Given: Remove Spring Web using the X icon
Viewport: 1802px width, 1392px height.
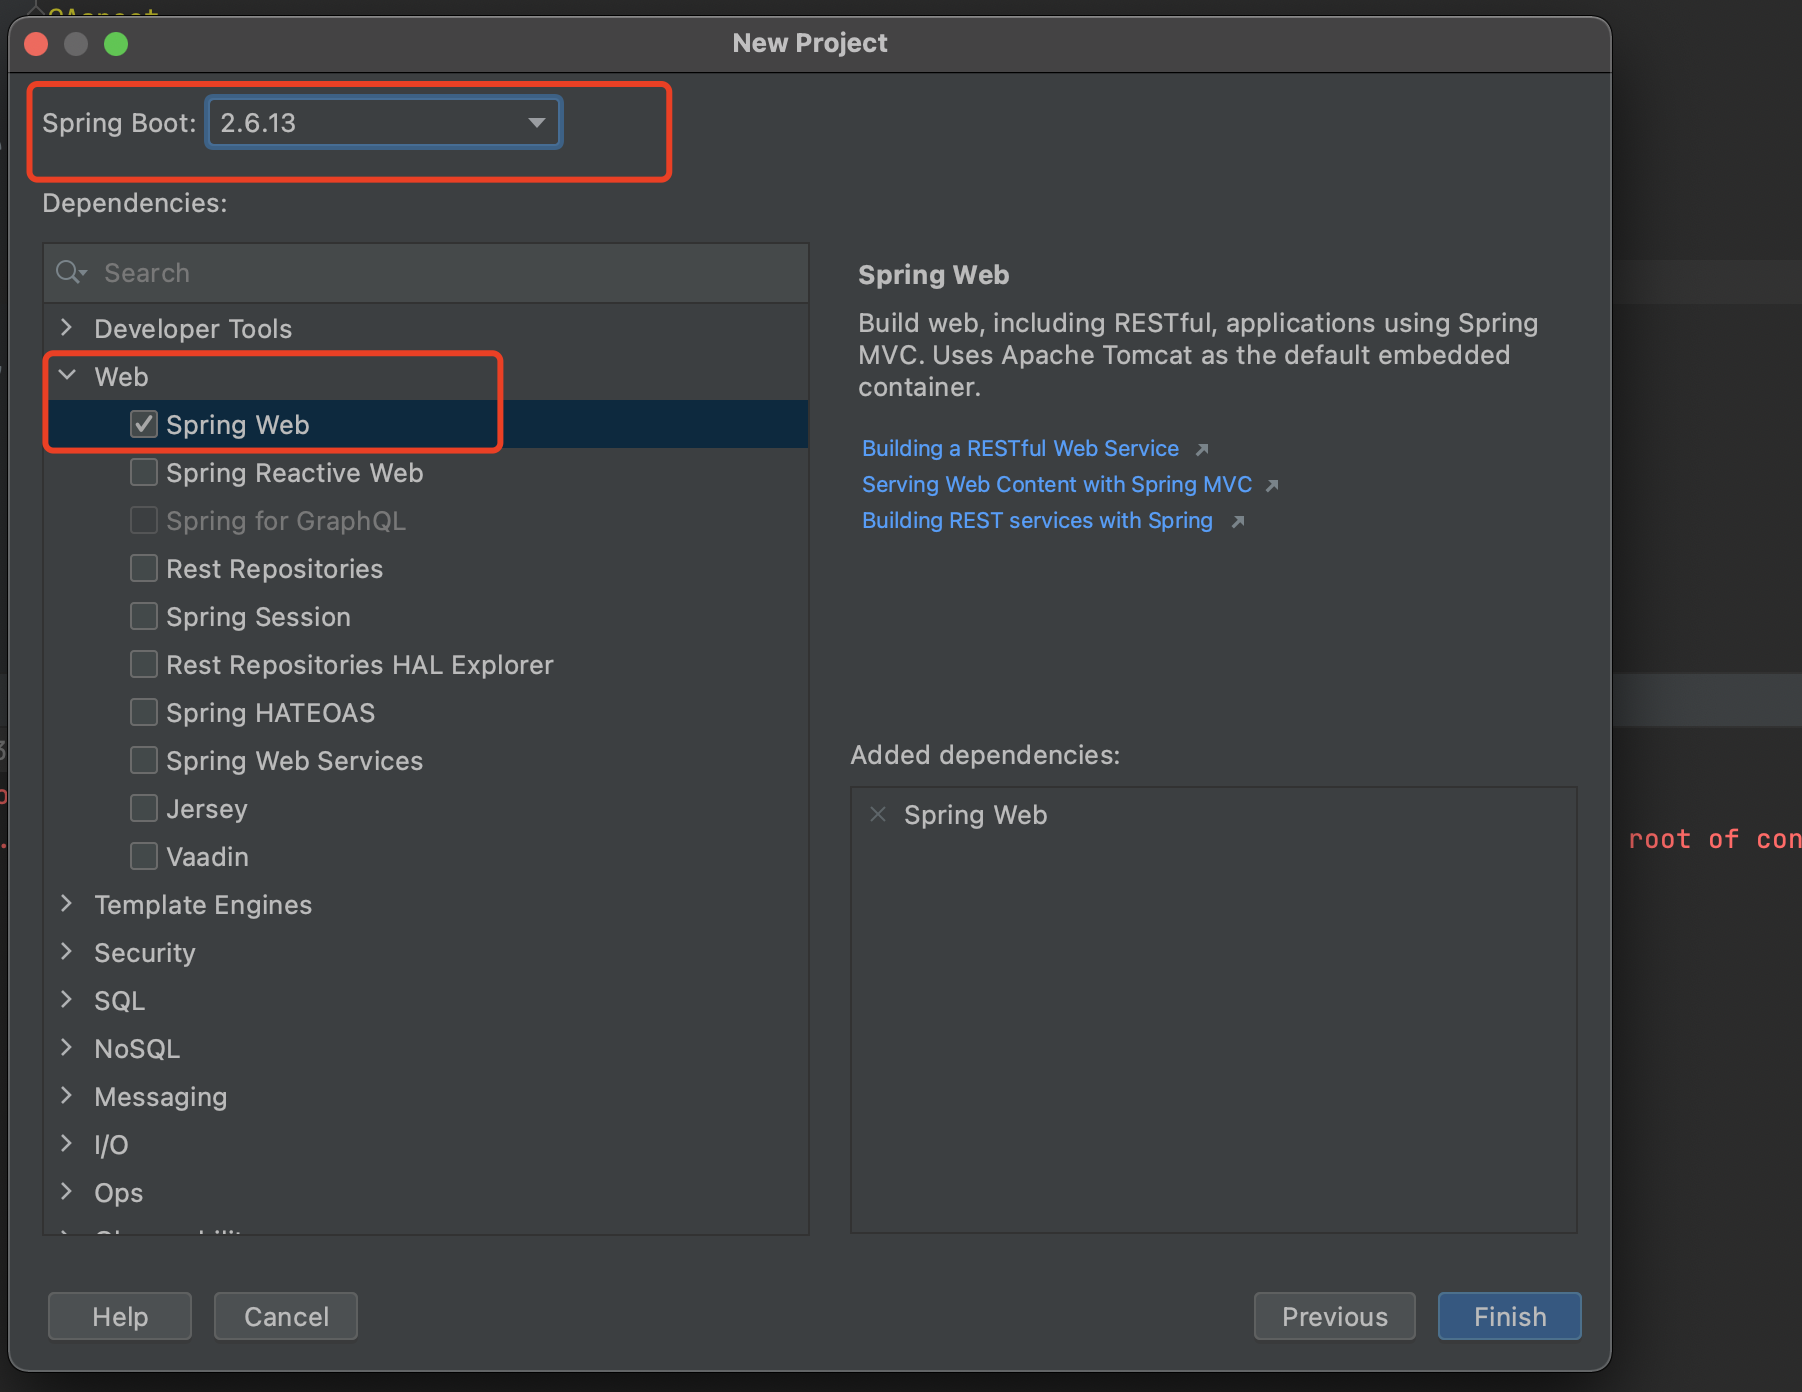Looking at the screenshot, I should [x=877, y=815].
